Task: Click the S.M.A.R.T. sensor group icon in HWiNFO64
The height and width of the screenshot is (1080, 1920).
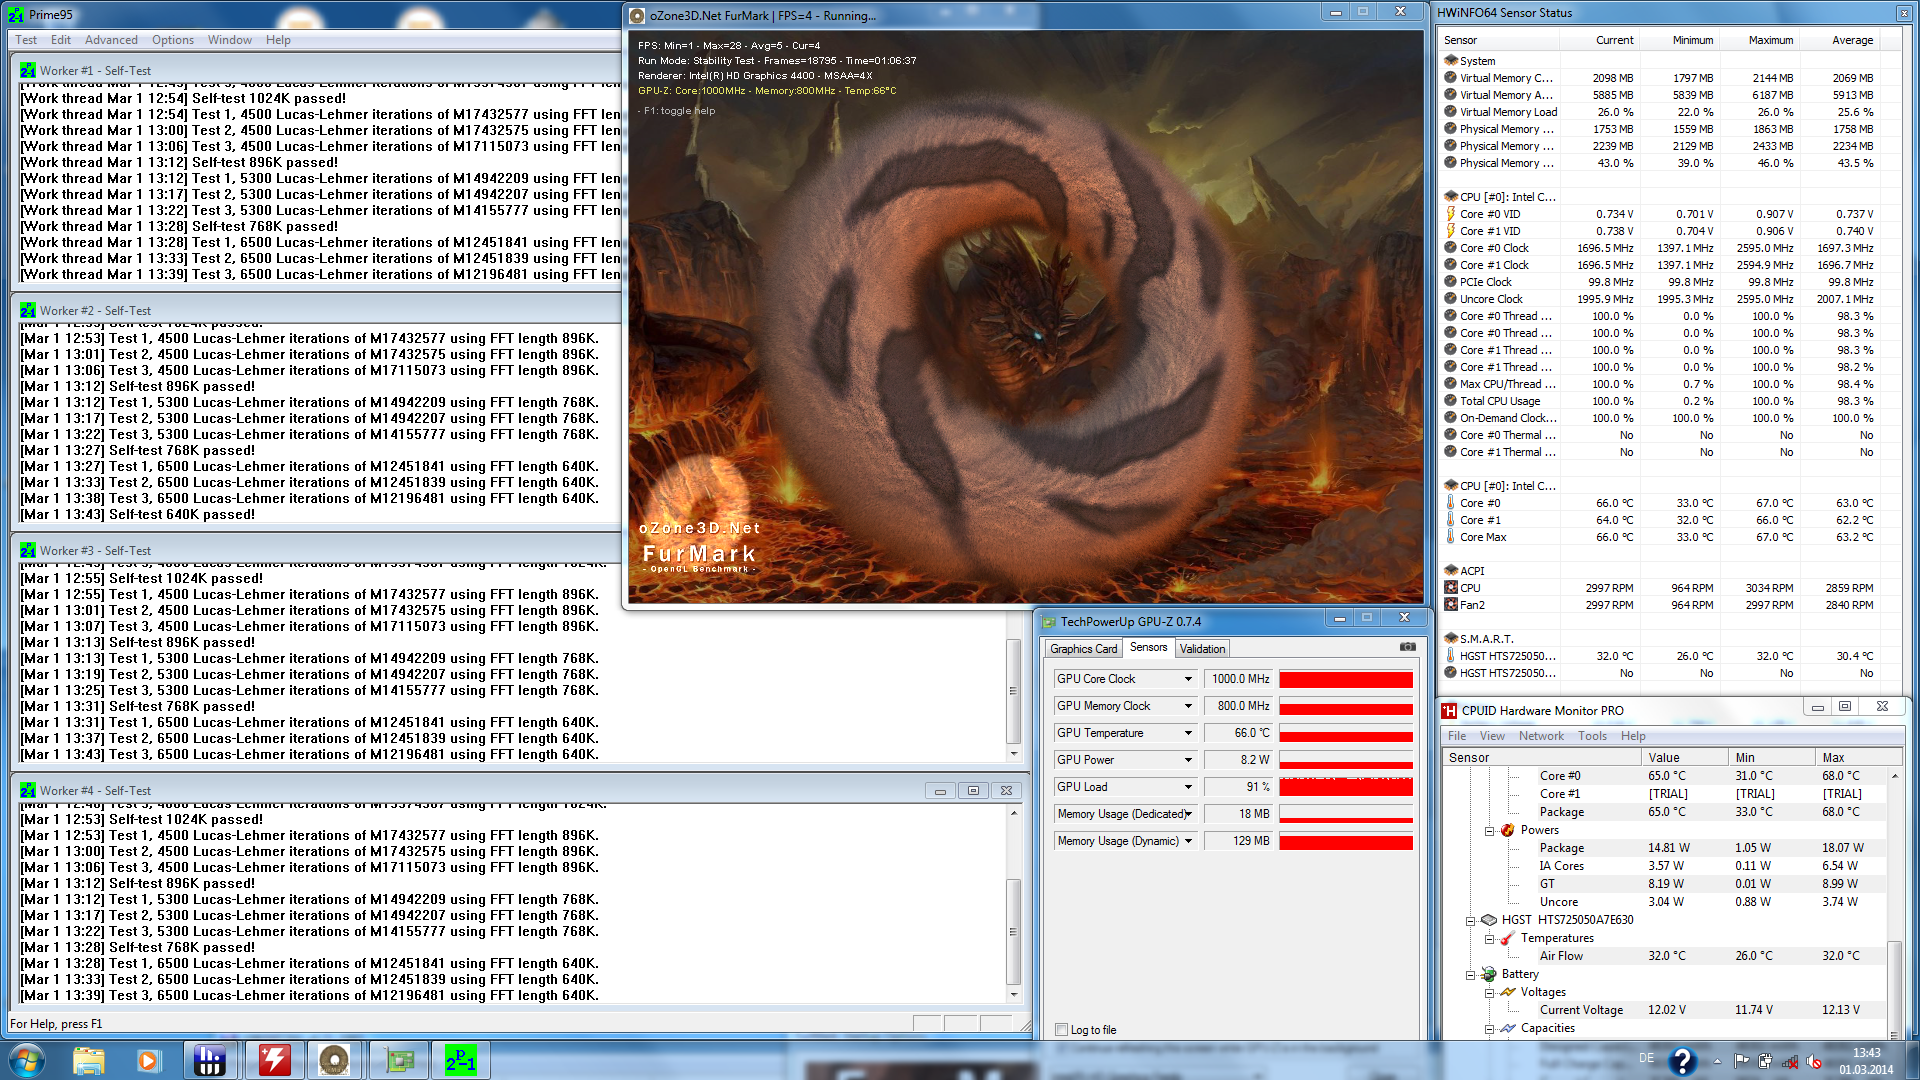Action: (x=1451, y=639)
